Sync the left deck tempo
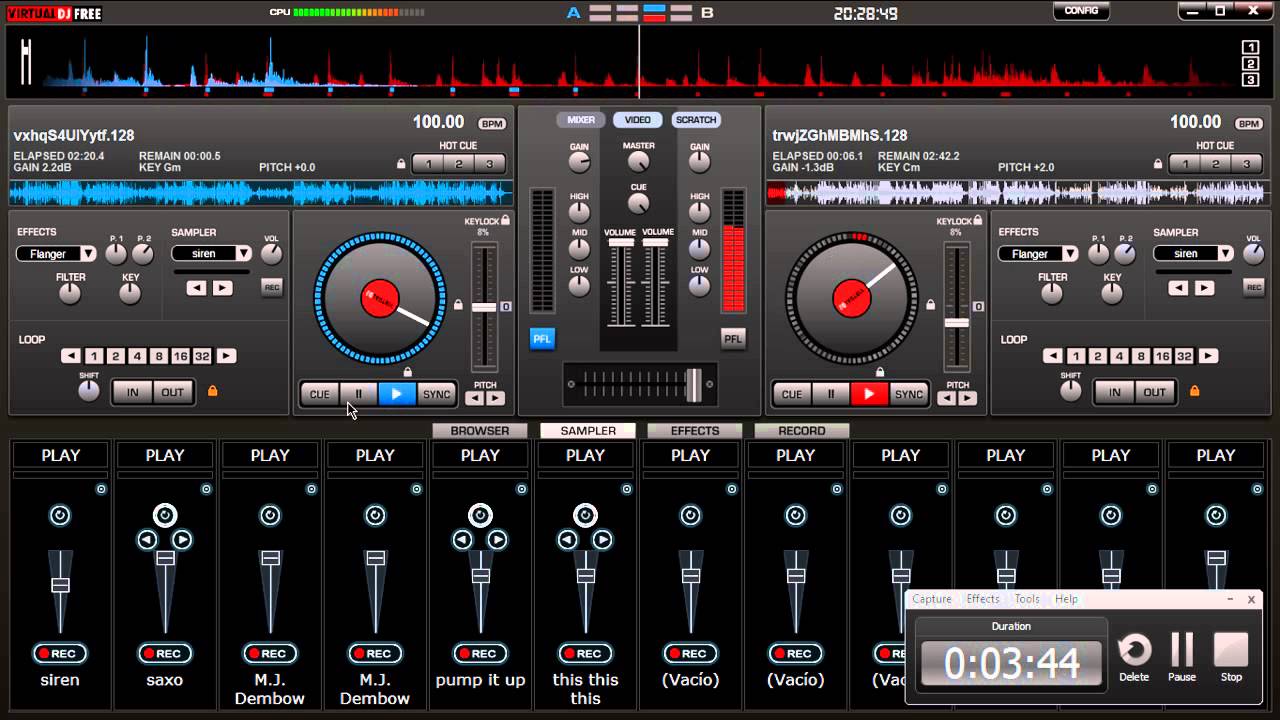Viewport: 1280px width, 720px height. click(436, 394)
